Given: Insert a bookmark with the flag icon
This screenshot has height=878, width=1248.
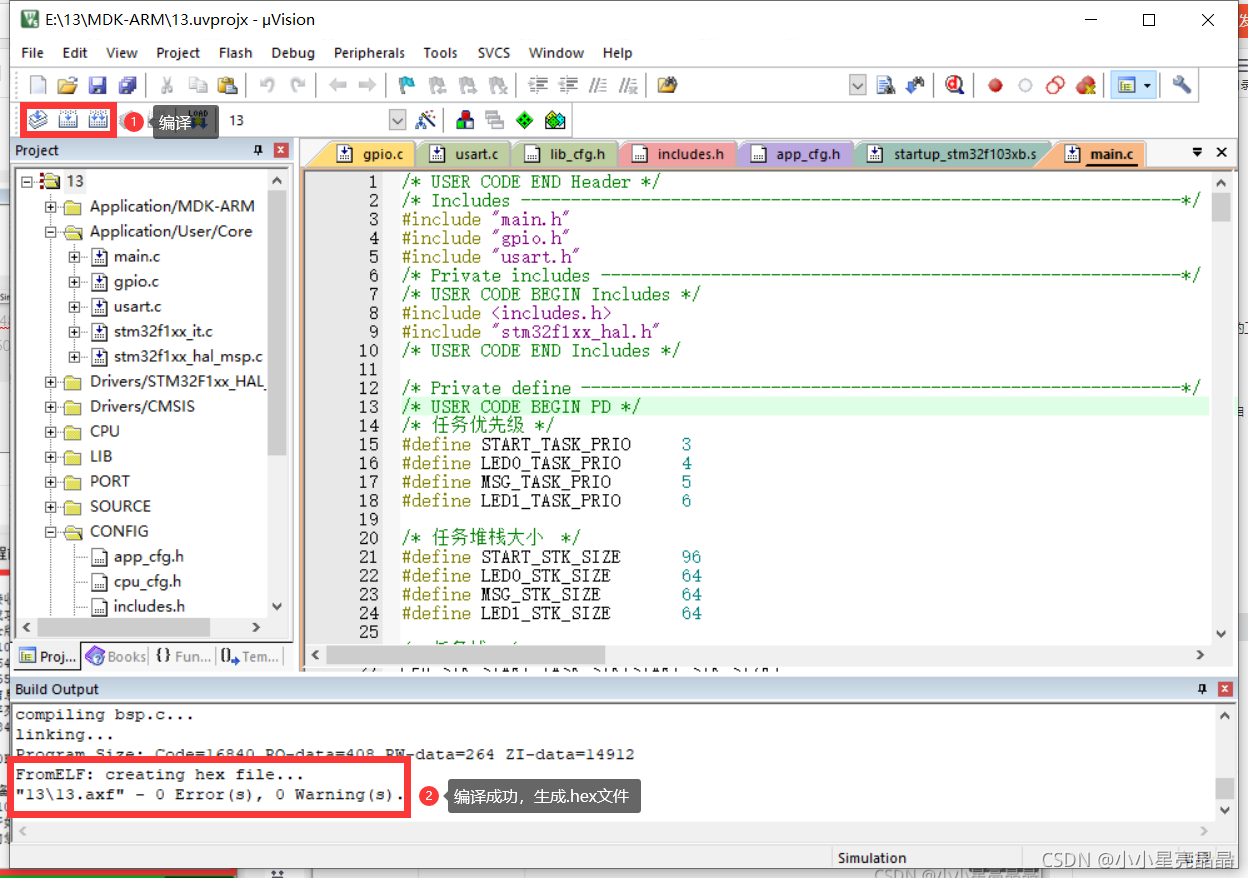Looking at the screenshot, I should tap(406, 85).
